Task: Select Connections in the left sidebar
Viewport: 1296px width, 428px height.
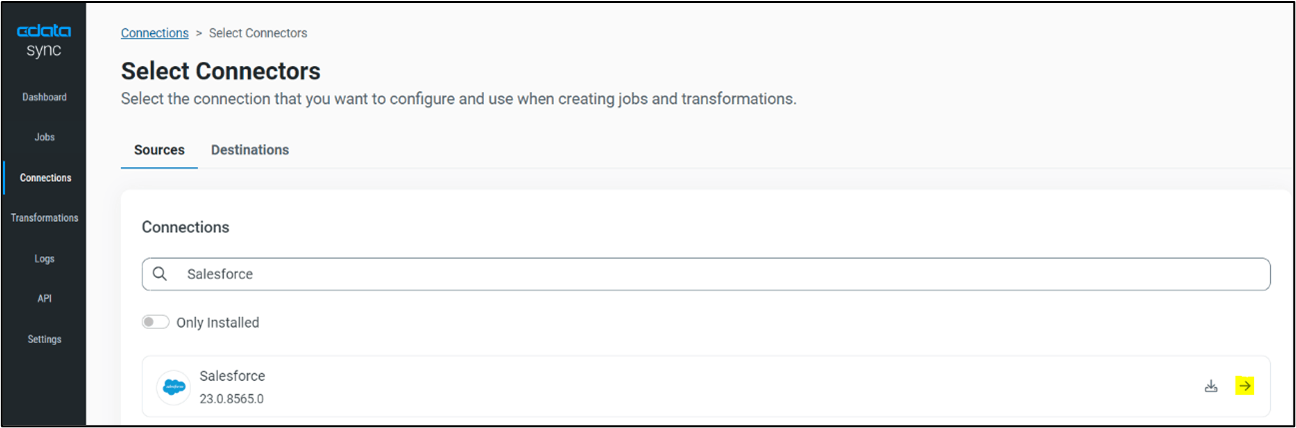Action: [45, 178]
